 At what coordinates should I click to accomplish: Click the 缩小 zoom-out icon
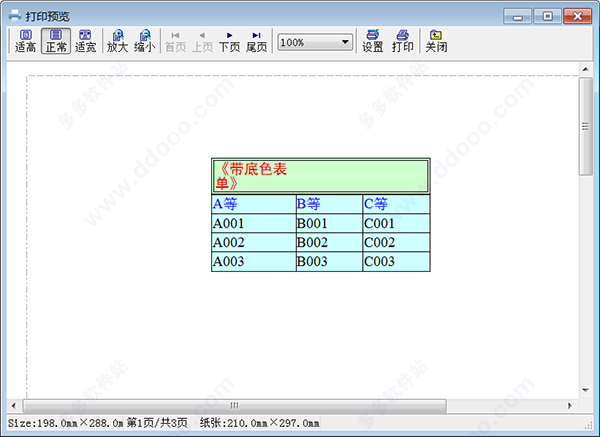[144, 41]
